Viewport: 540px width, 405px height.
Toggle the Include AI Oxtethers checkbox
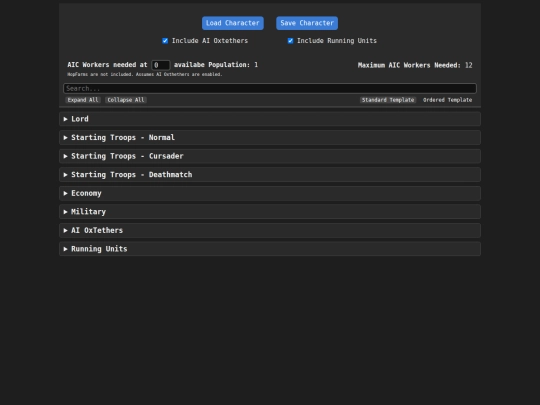[165, 41]
